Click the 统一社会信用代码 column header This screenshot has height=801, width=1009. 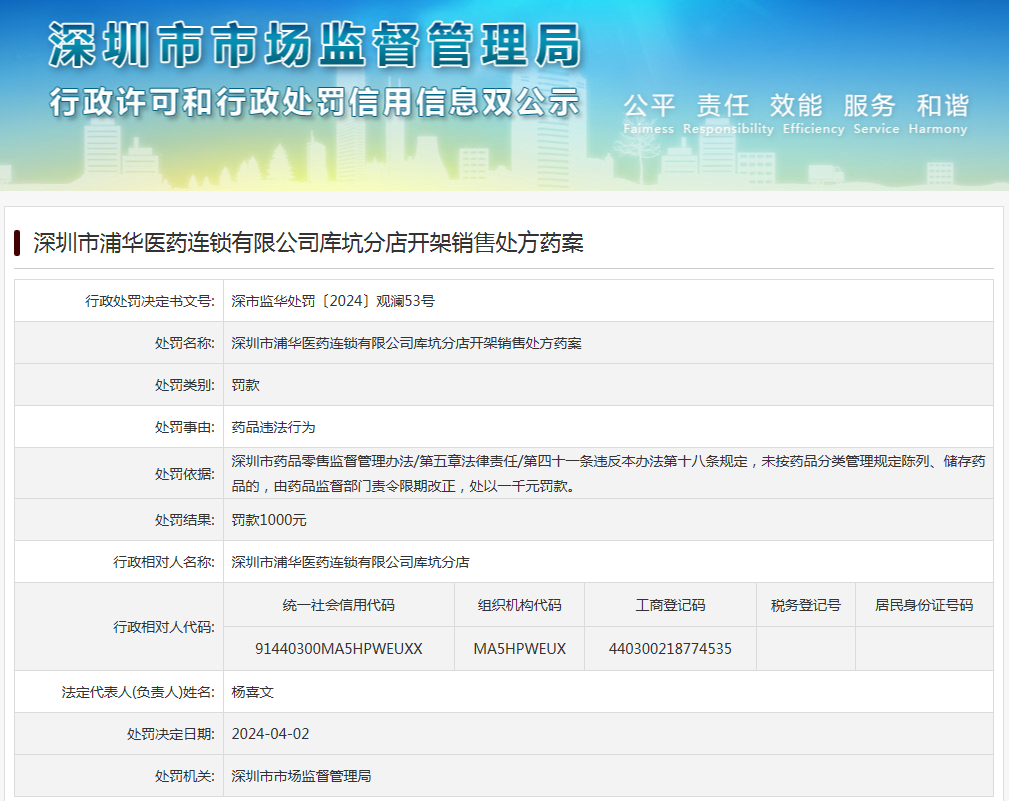click(338, 605)
